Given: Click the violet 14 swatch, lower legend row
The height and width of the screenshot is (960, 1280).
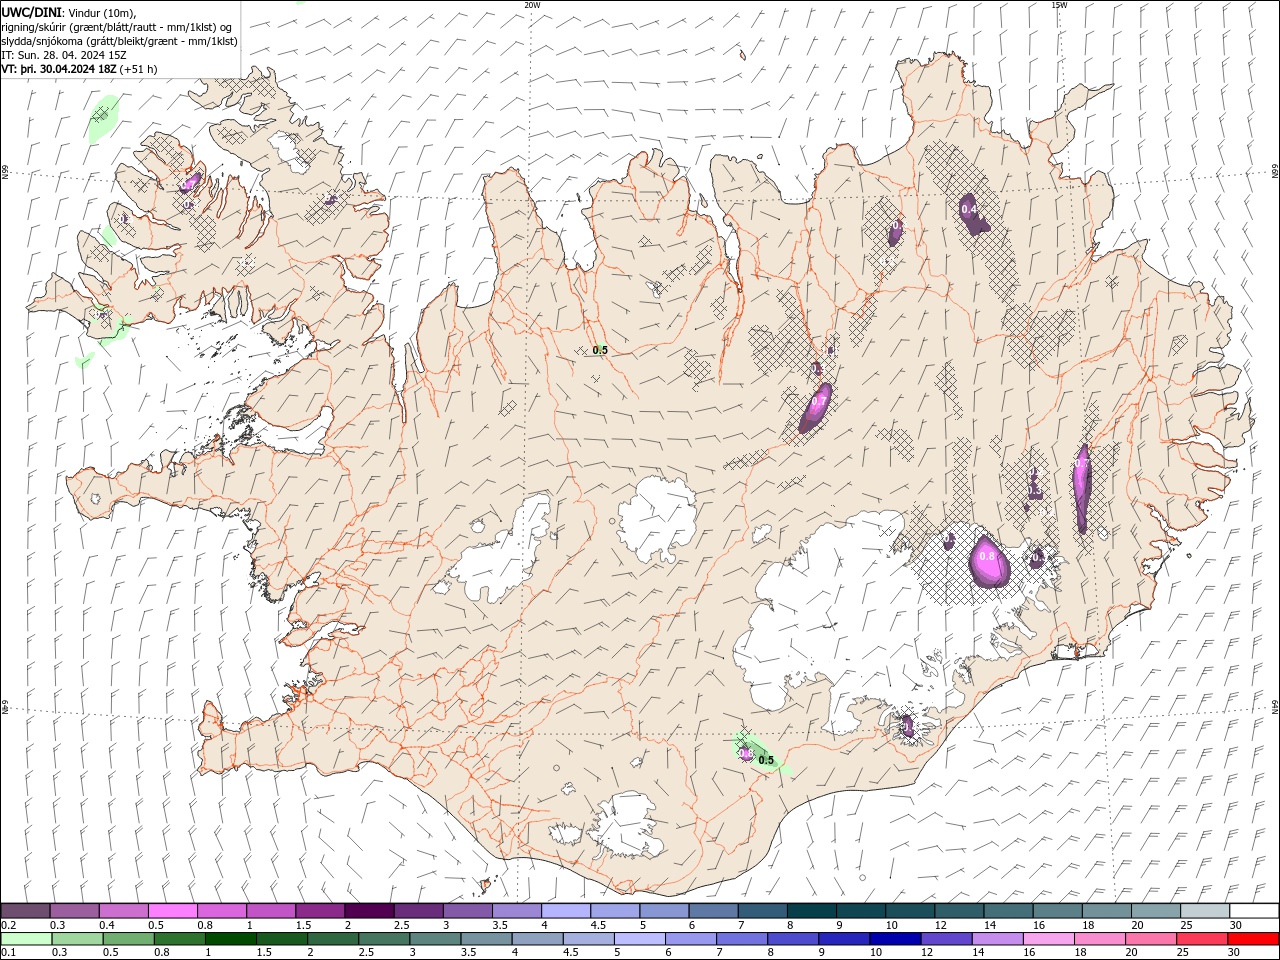Looking at the screenshot, I should pyautogui.click(x=997, y=939).
